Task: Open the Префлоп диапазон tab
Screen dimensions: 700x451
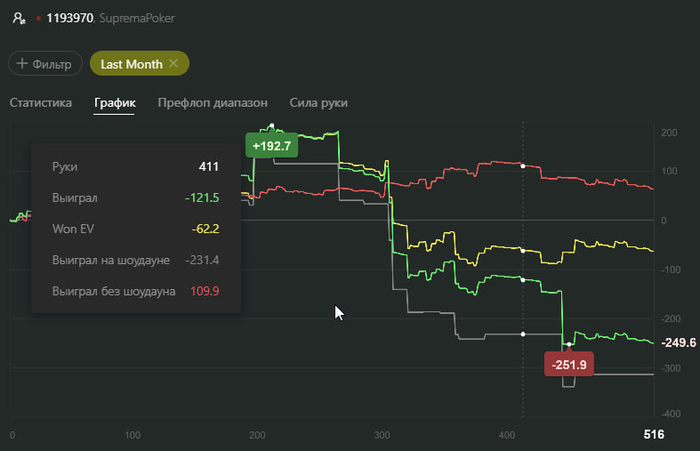Action: [212, 102]
